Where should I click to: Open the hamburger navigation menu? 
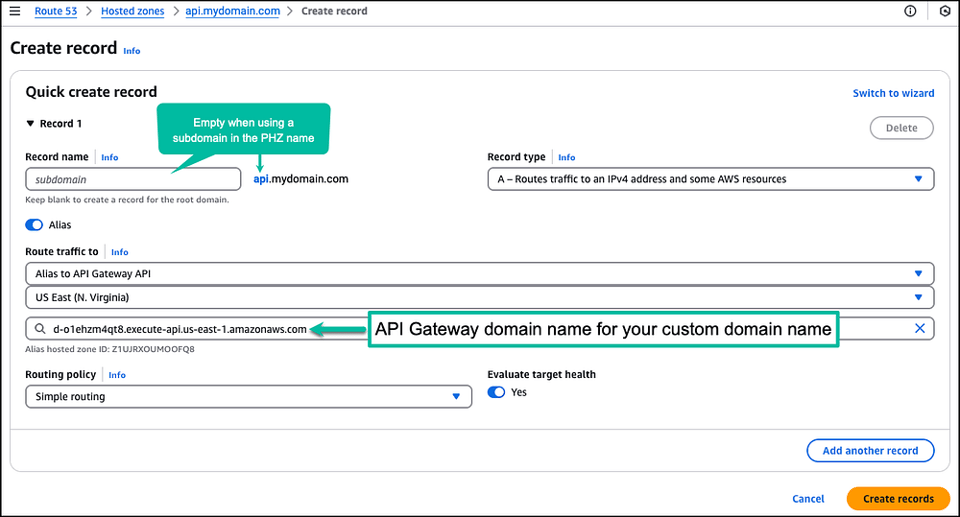tap(15, 11)
